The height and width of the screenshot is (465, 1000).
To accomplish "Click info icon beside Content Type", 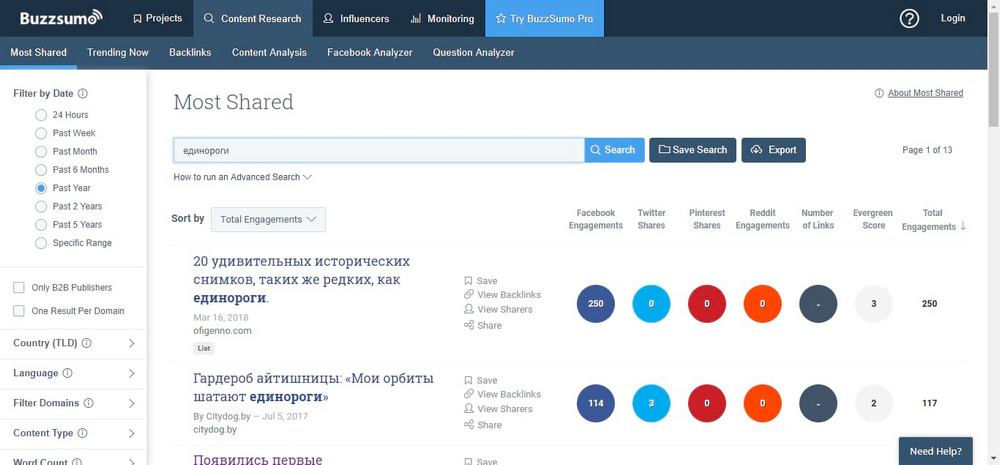I will [82, 433].
